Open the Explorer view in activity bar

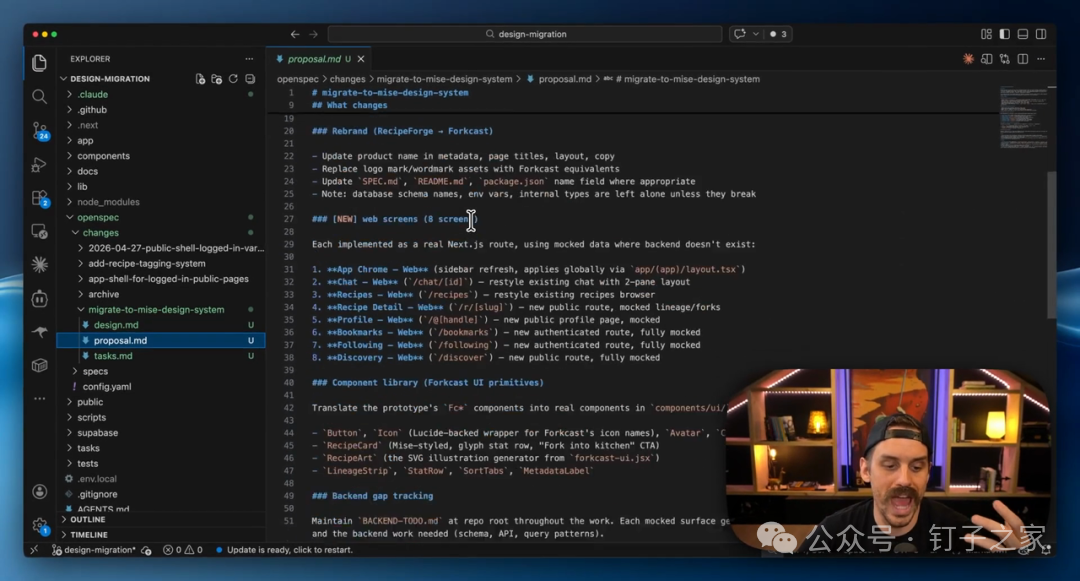pyautogui.click(x=39, y=63)
